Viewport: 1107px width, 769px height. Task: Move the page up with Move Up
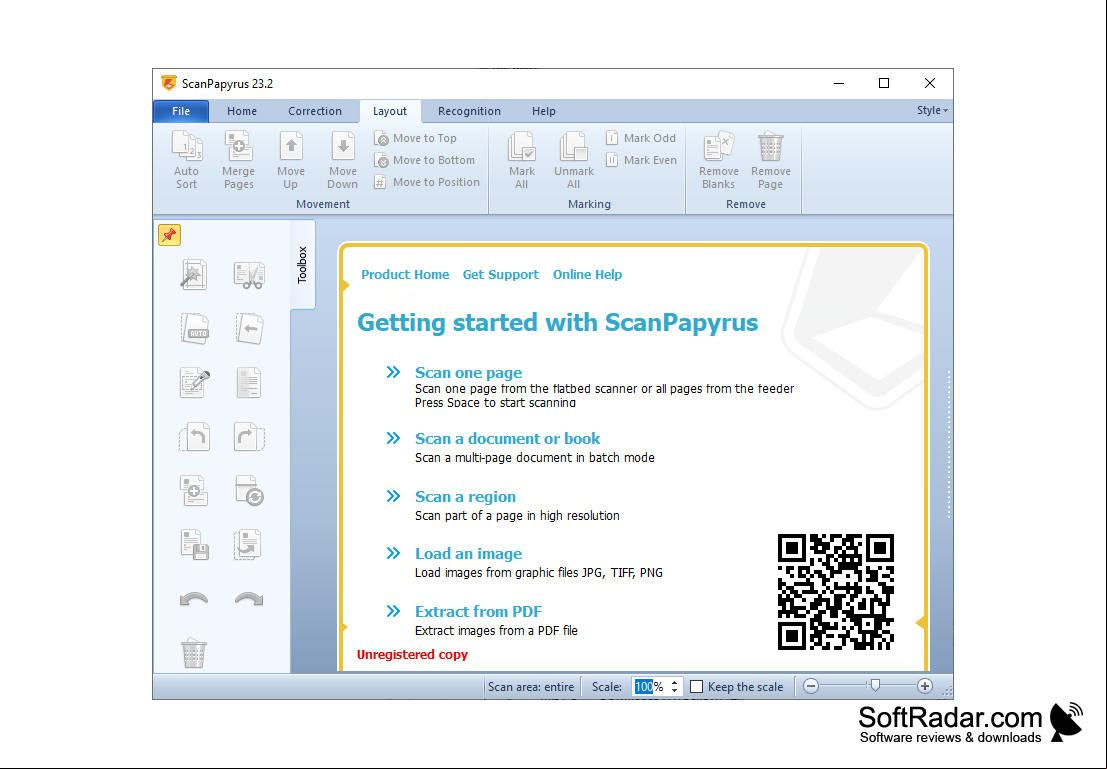point(291,160)
